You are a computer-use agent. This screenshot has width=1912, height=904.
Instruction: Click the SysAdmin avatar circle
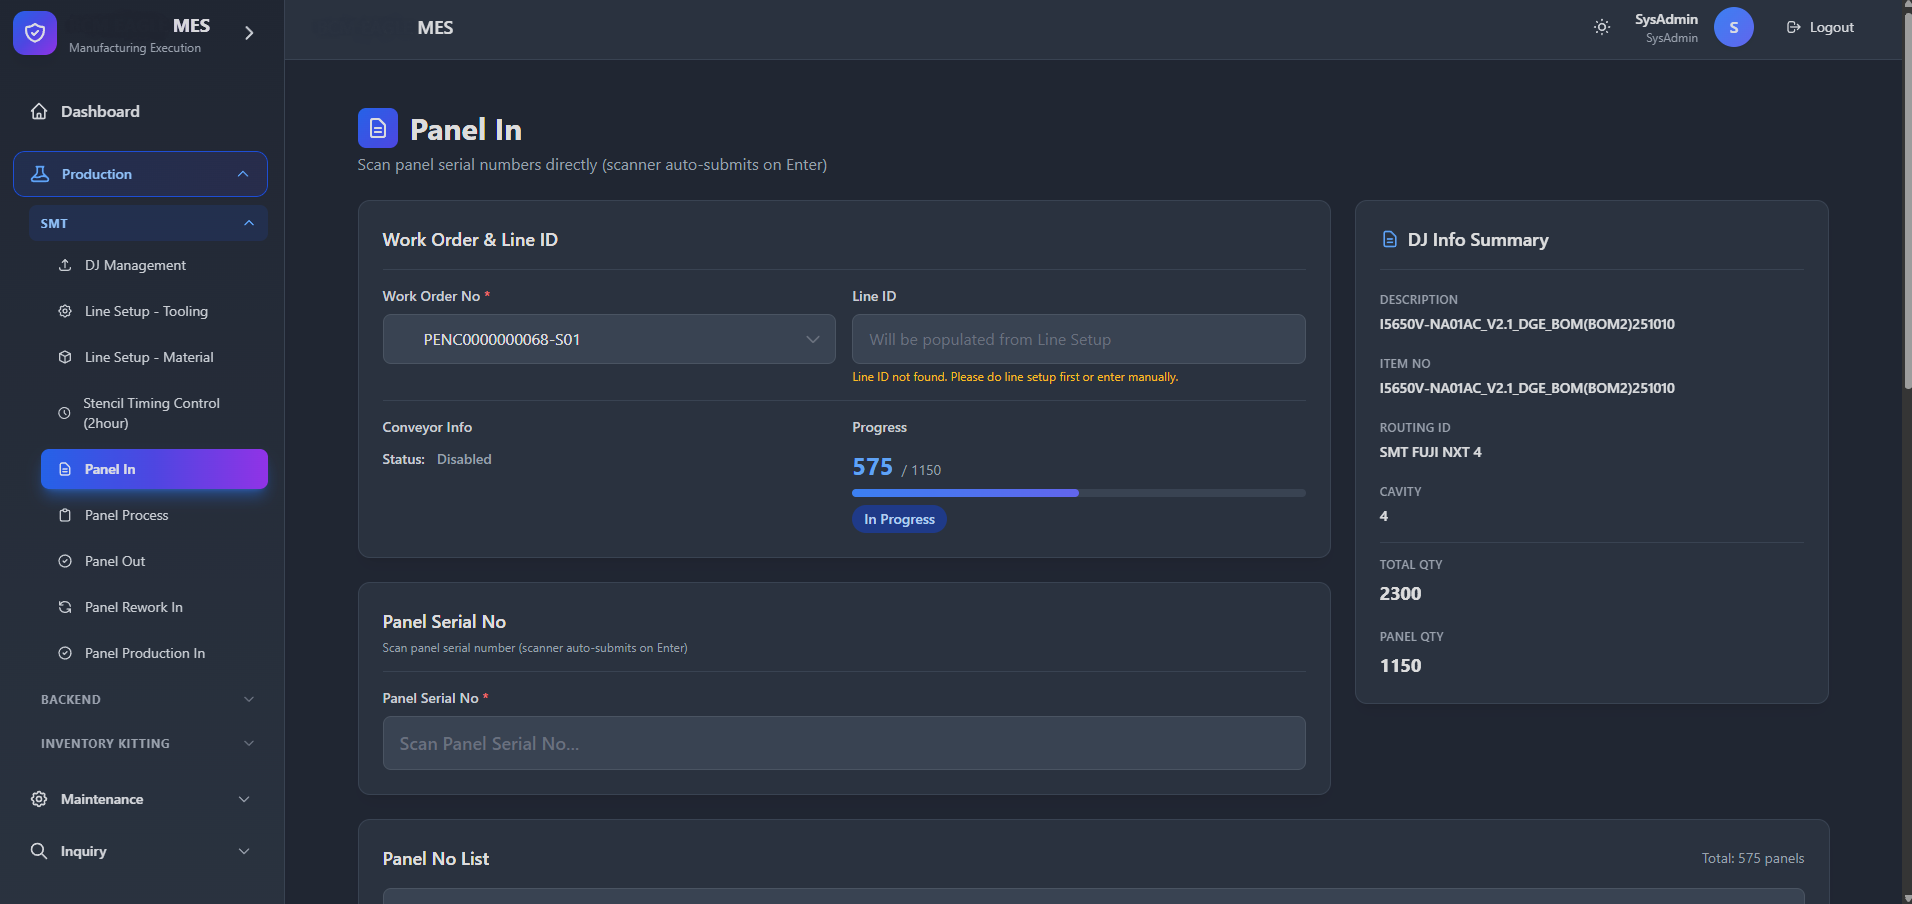[1734, 27]
